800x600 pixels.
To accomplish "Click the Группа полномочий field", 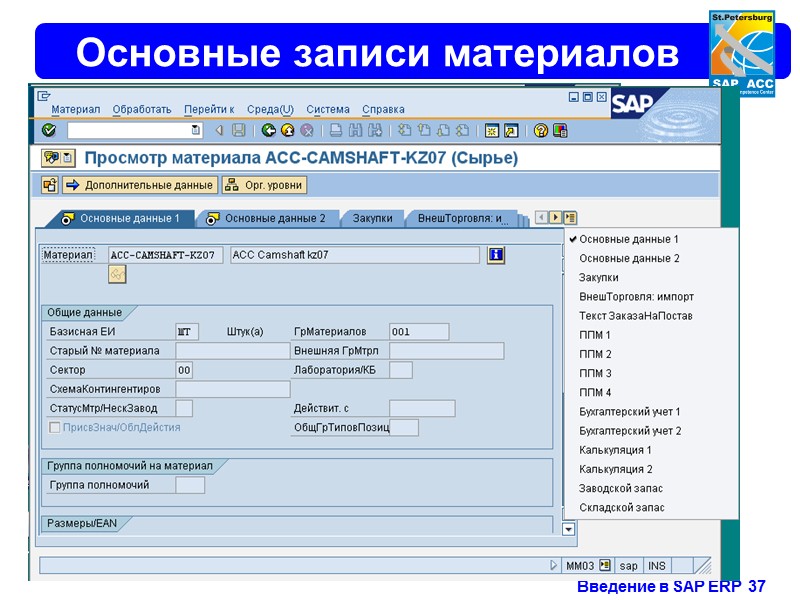I will (x=190, y=485).
